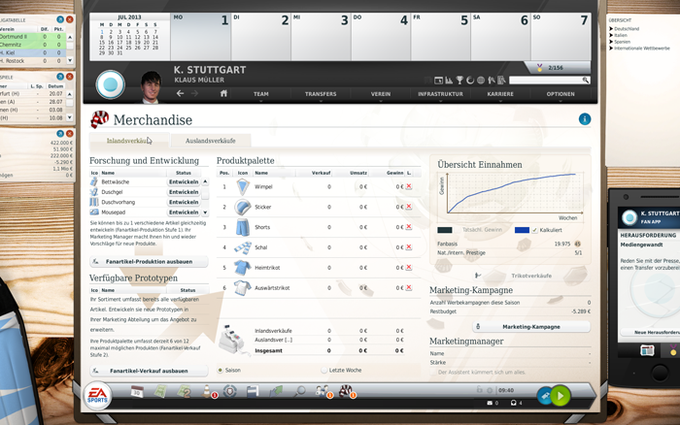
Task: Select the Saison radio button
Action: point(220,370)
